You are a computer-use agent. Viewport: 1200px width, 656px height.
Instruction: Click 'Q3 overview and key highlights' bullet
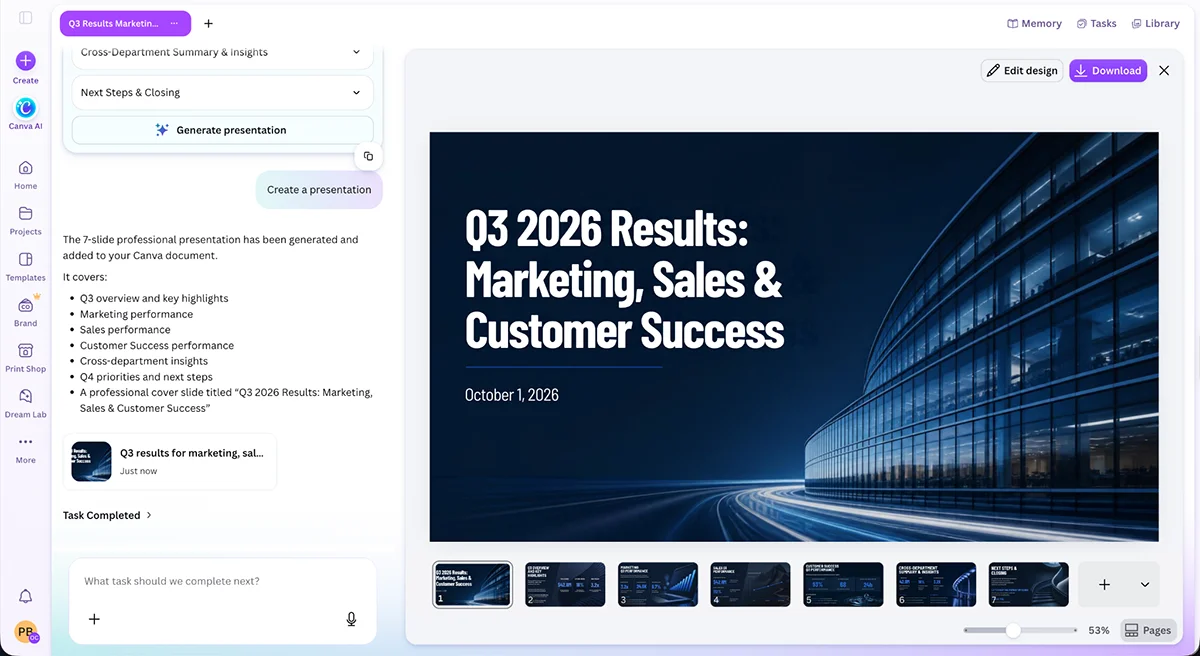coord(154,298)
